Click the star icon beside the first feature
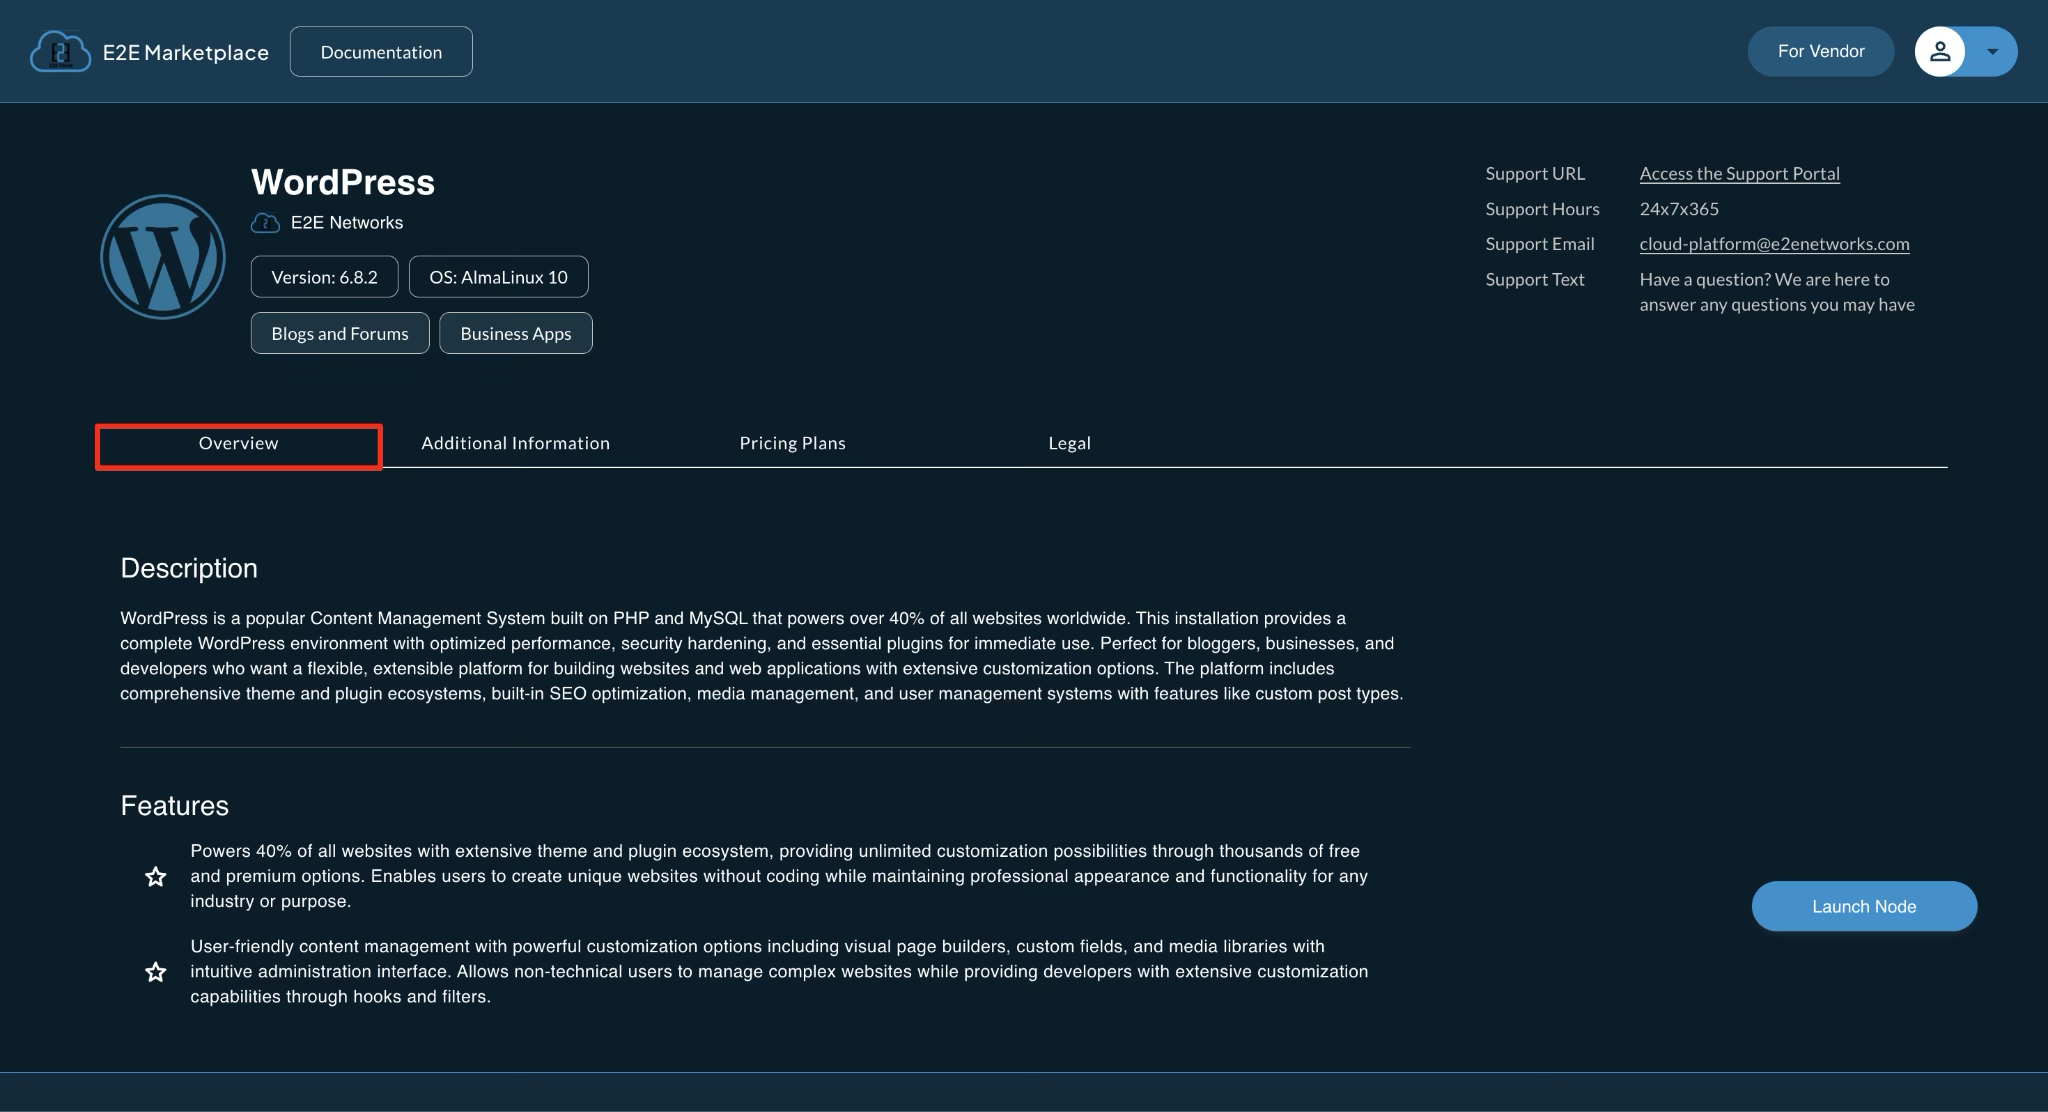Screen dimensions: 2048x1112 coord(156,876)
